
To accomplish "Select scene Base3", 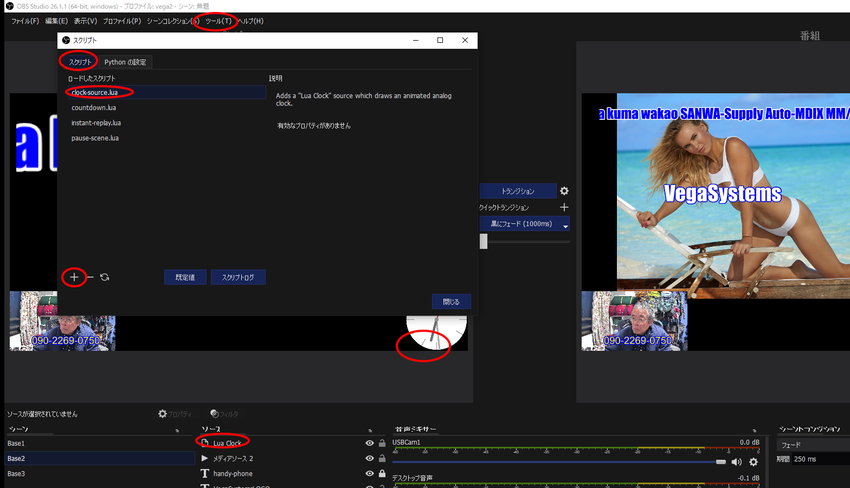I will point(100,473).
